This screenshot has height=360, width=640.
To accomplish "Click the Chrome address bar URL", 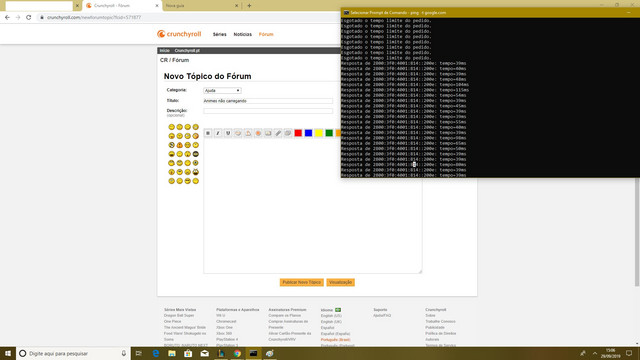I will (x=94, y=18).
